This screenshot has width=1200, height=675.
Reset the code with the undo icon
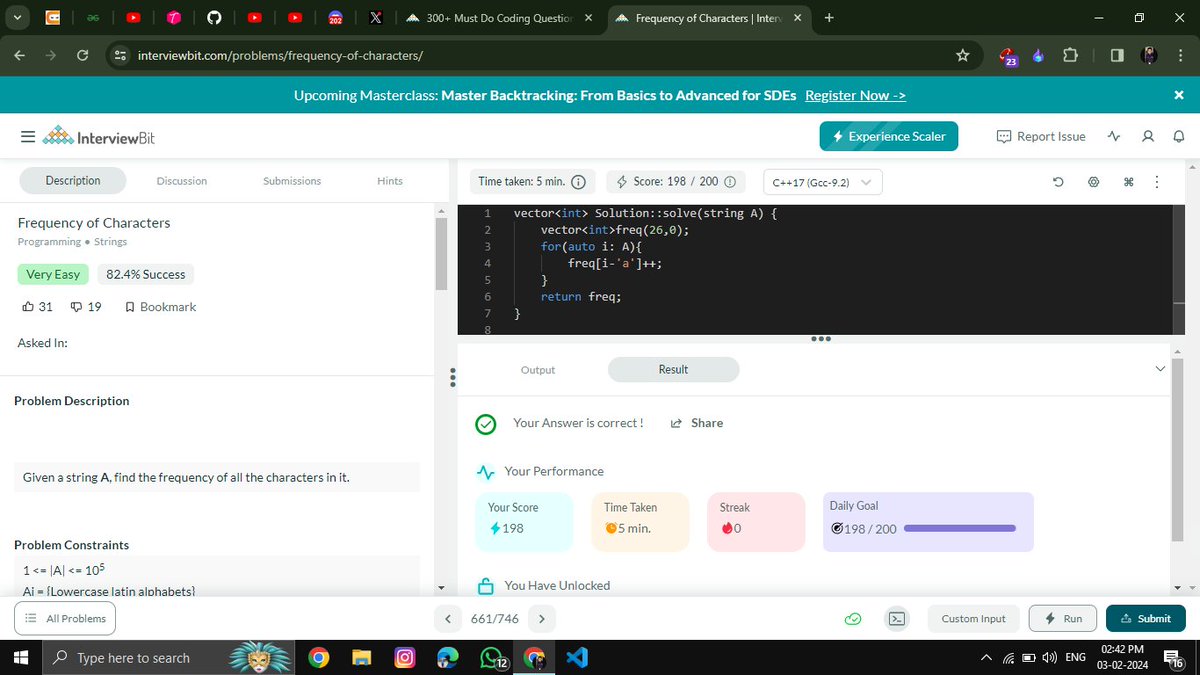point(1058,182)
